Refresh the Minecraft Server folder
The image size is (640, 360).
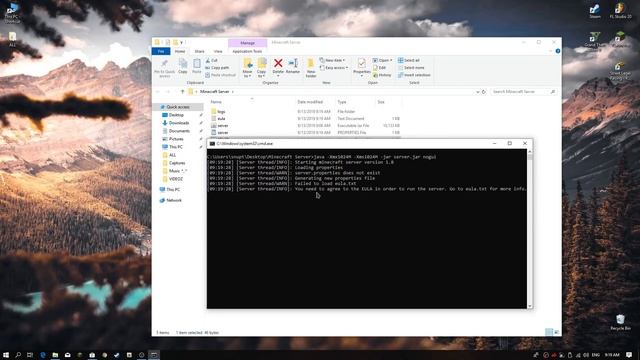[x=484, y=92]
